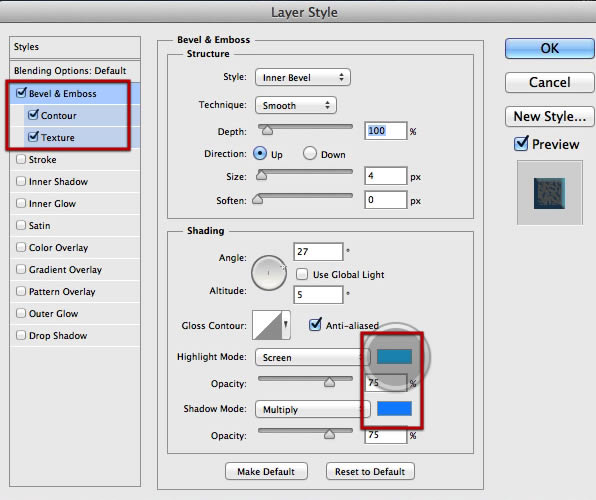The height and width of the screenshot is (500, 596).
Task: Enable the Color Overlay checkbox
Action: click(21, 247)
